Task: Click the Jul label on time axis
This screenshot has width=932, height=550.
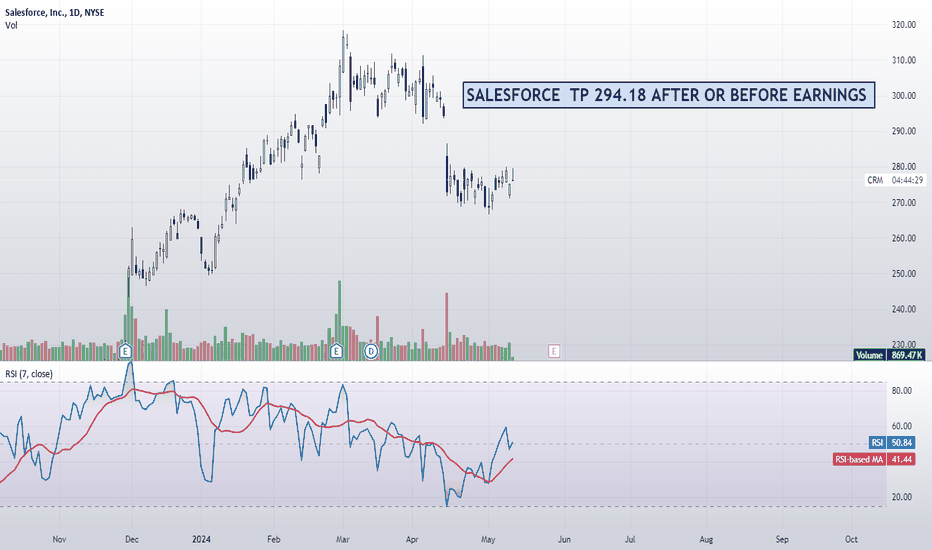Action: [x=630, y=539]
